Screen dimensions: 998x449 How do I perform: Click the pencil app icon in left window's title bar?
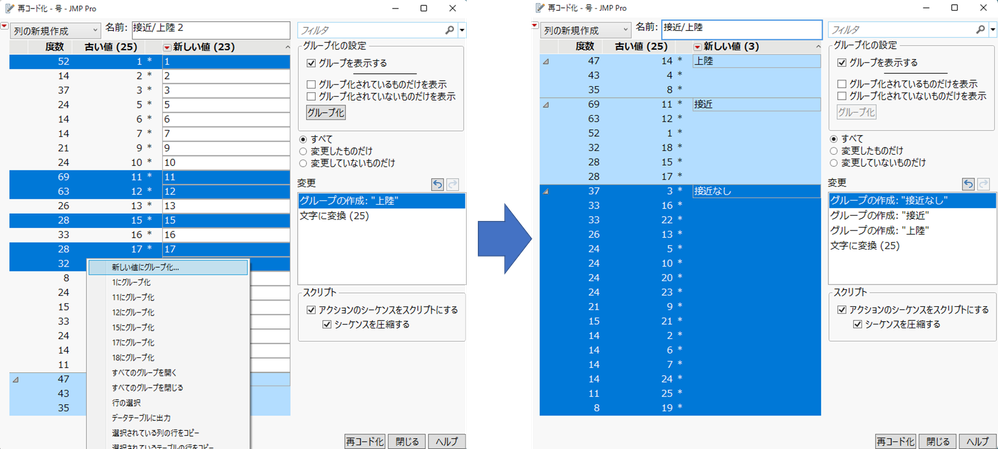click(8, 8)
